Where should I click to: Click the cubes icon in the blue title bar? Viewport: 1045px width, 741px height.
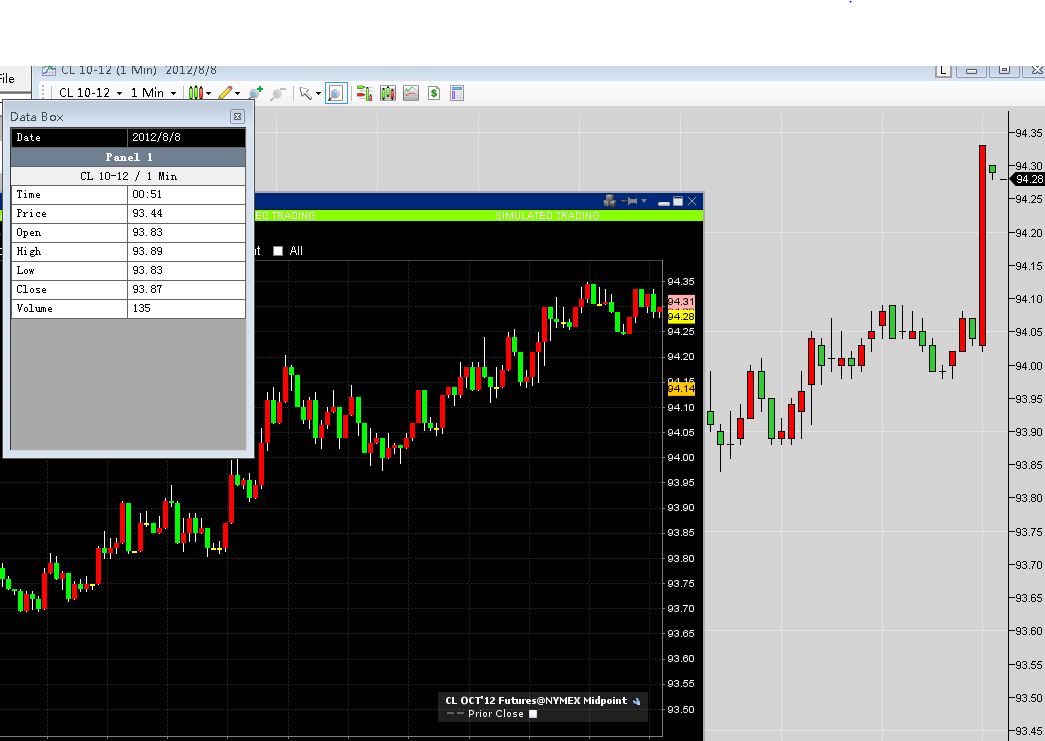(x=609, y=201)
